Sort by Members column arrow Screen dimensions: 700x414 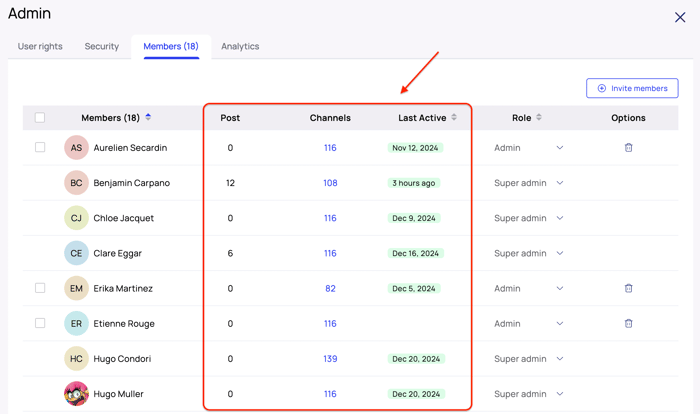coord(148,117)
